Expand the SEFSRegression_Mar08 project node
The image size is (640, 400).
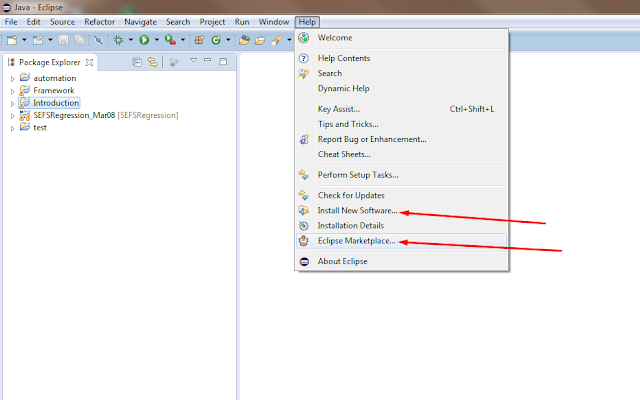pos(13,116)
